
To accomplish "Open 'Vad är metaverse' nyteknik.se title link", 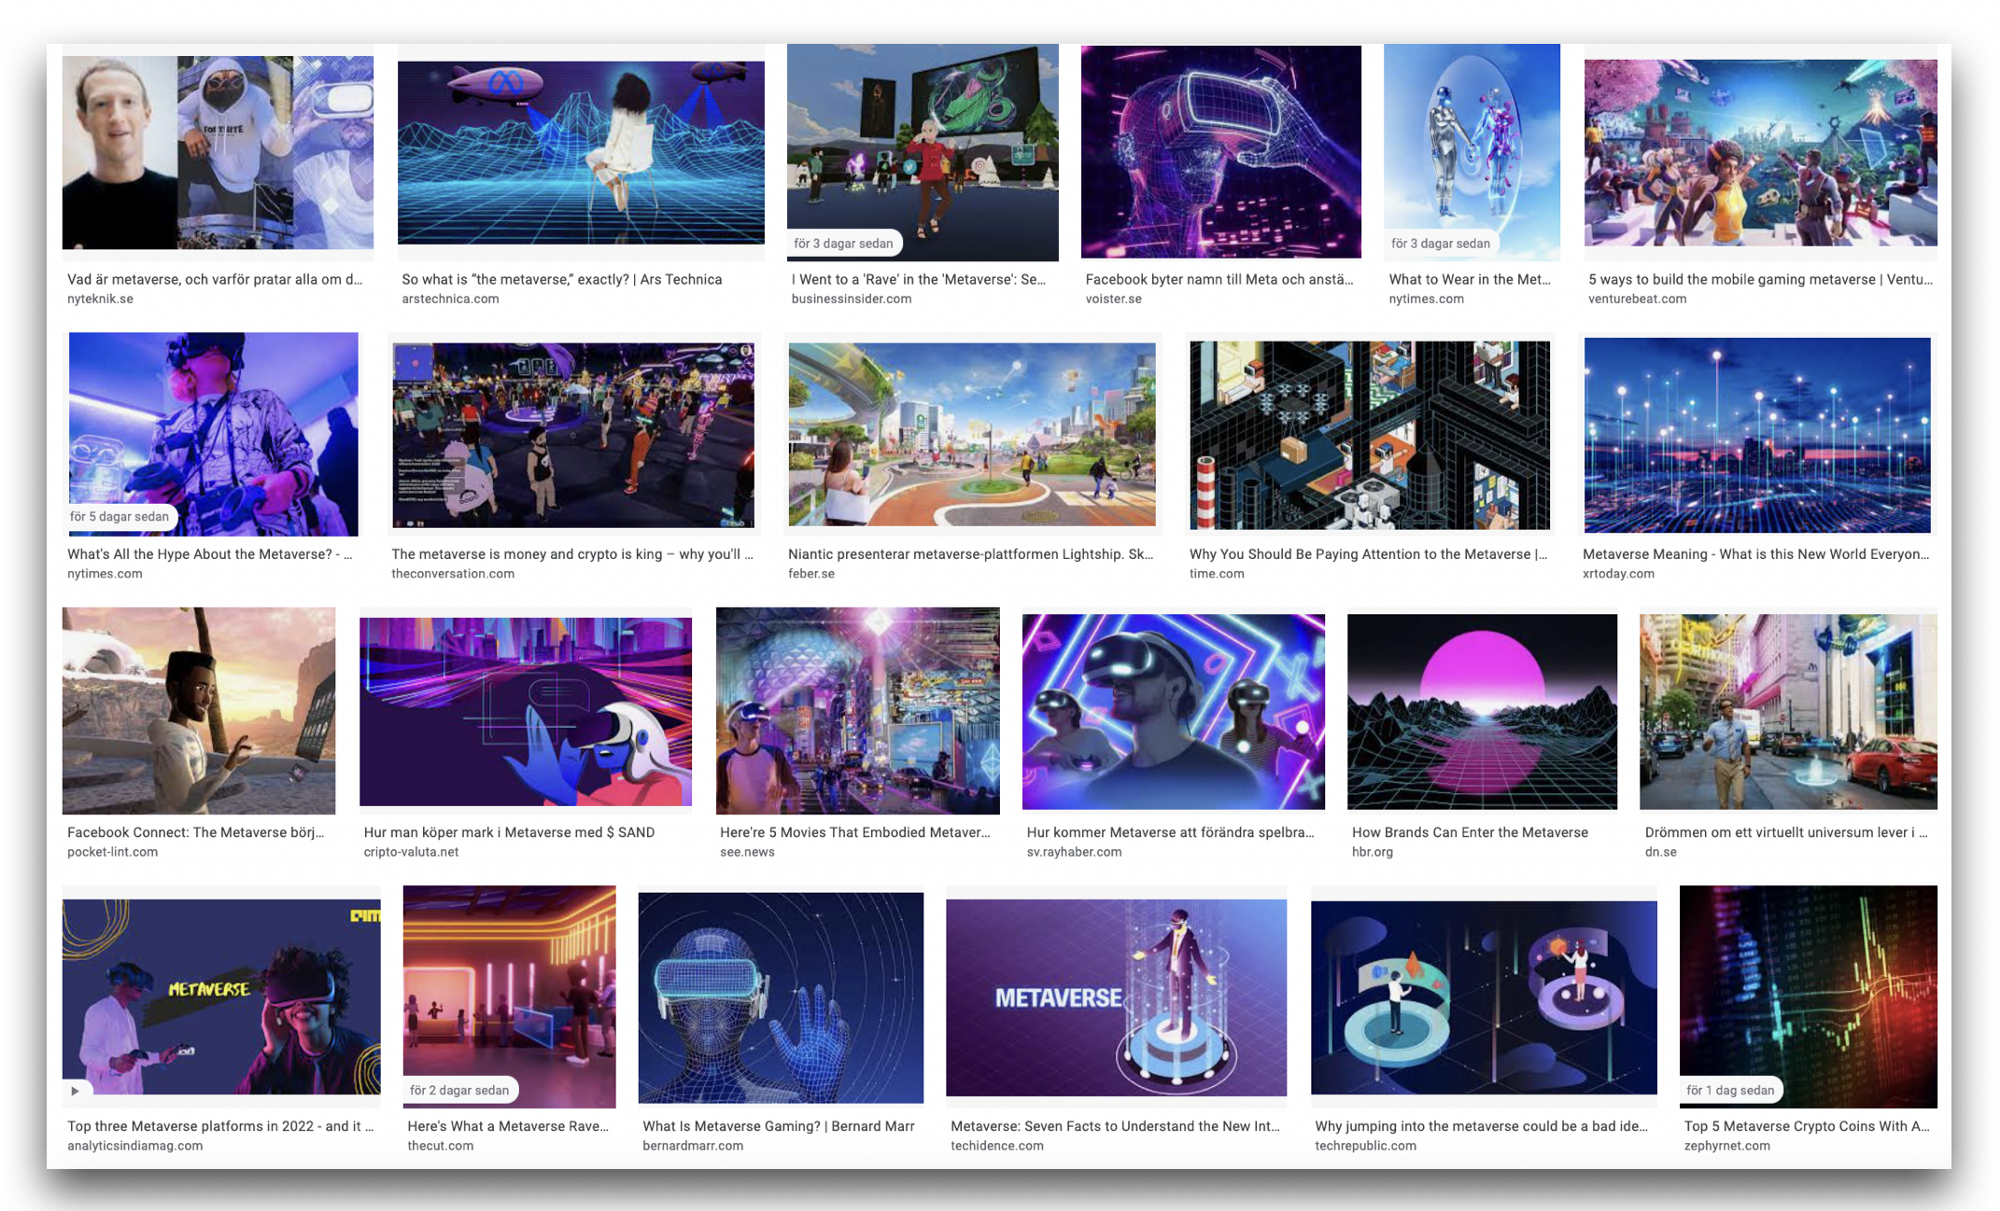I will [215, 279].
